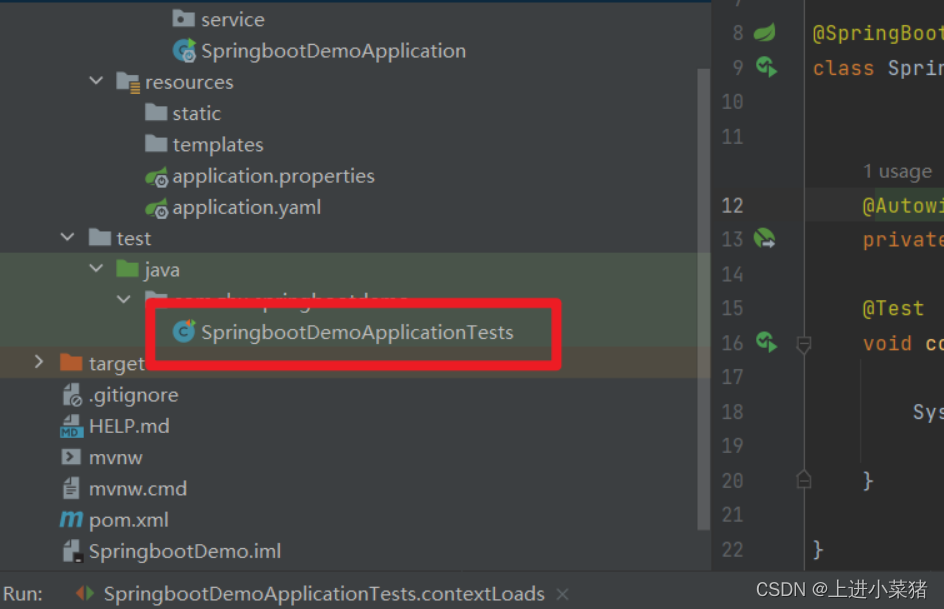The image size is (944, 609).
Task: Close the contextLoads run tab
Action: point(562,594)
